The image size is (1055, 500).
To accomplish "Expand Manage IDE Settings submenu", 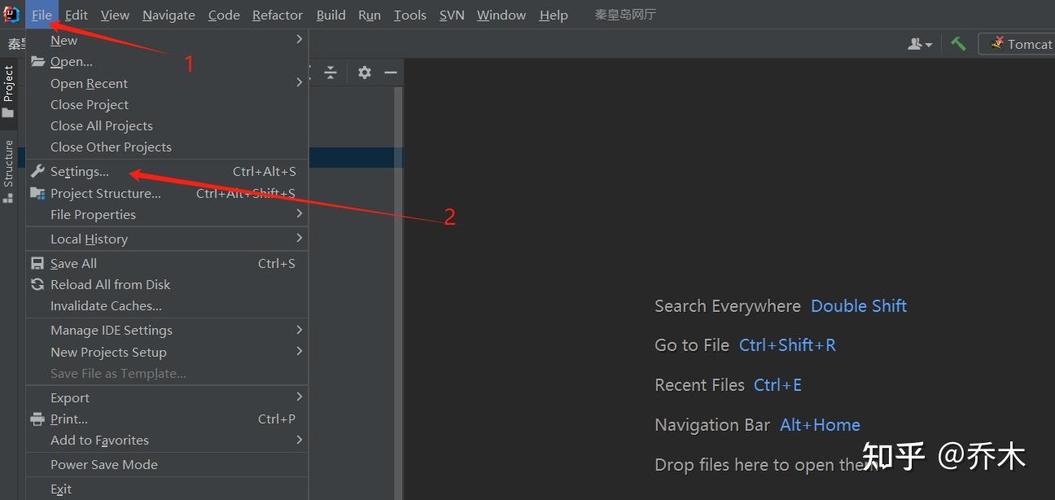I will (167, 330).
